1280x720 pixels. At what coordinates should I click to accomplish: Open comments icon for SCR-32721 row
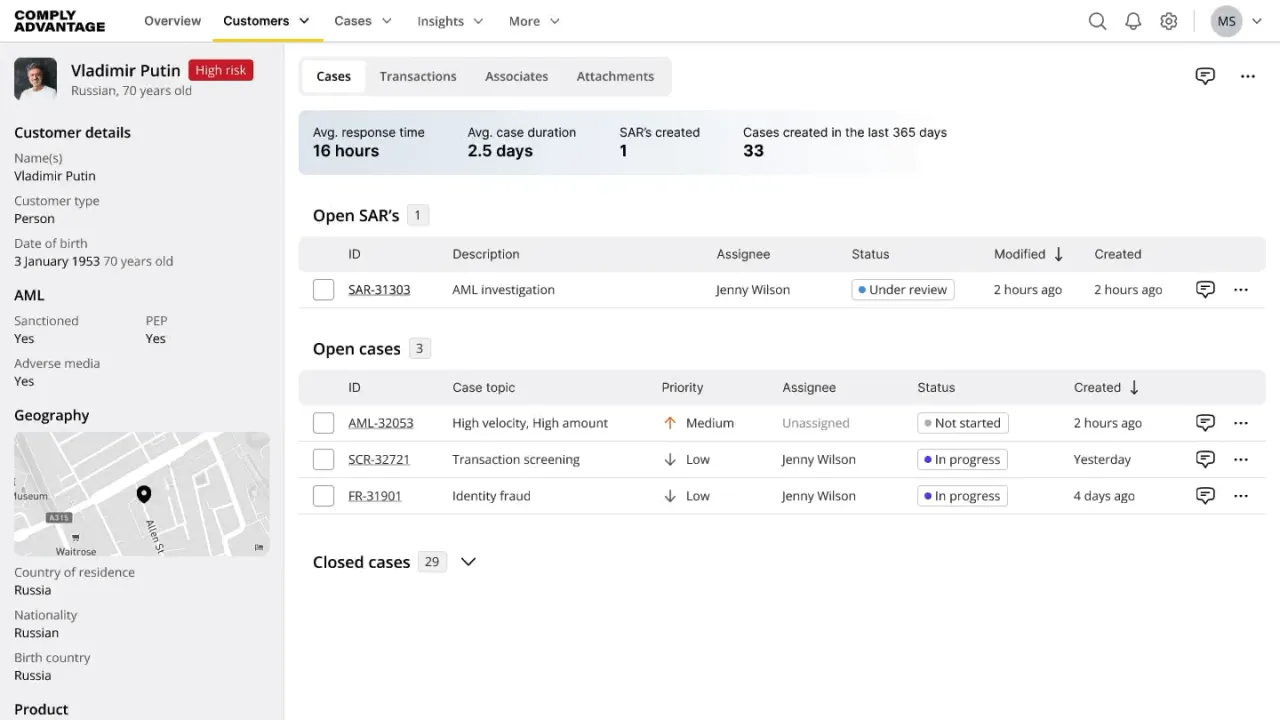pyautogui.click(x=1205, y=460)
